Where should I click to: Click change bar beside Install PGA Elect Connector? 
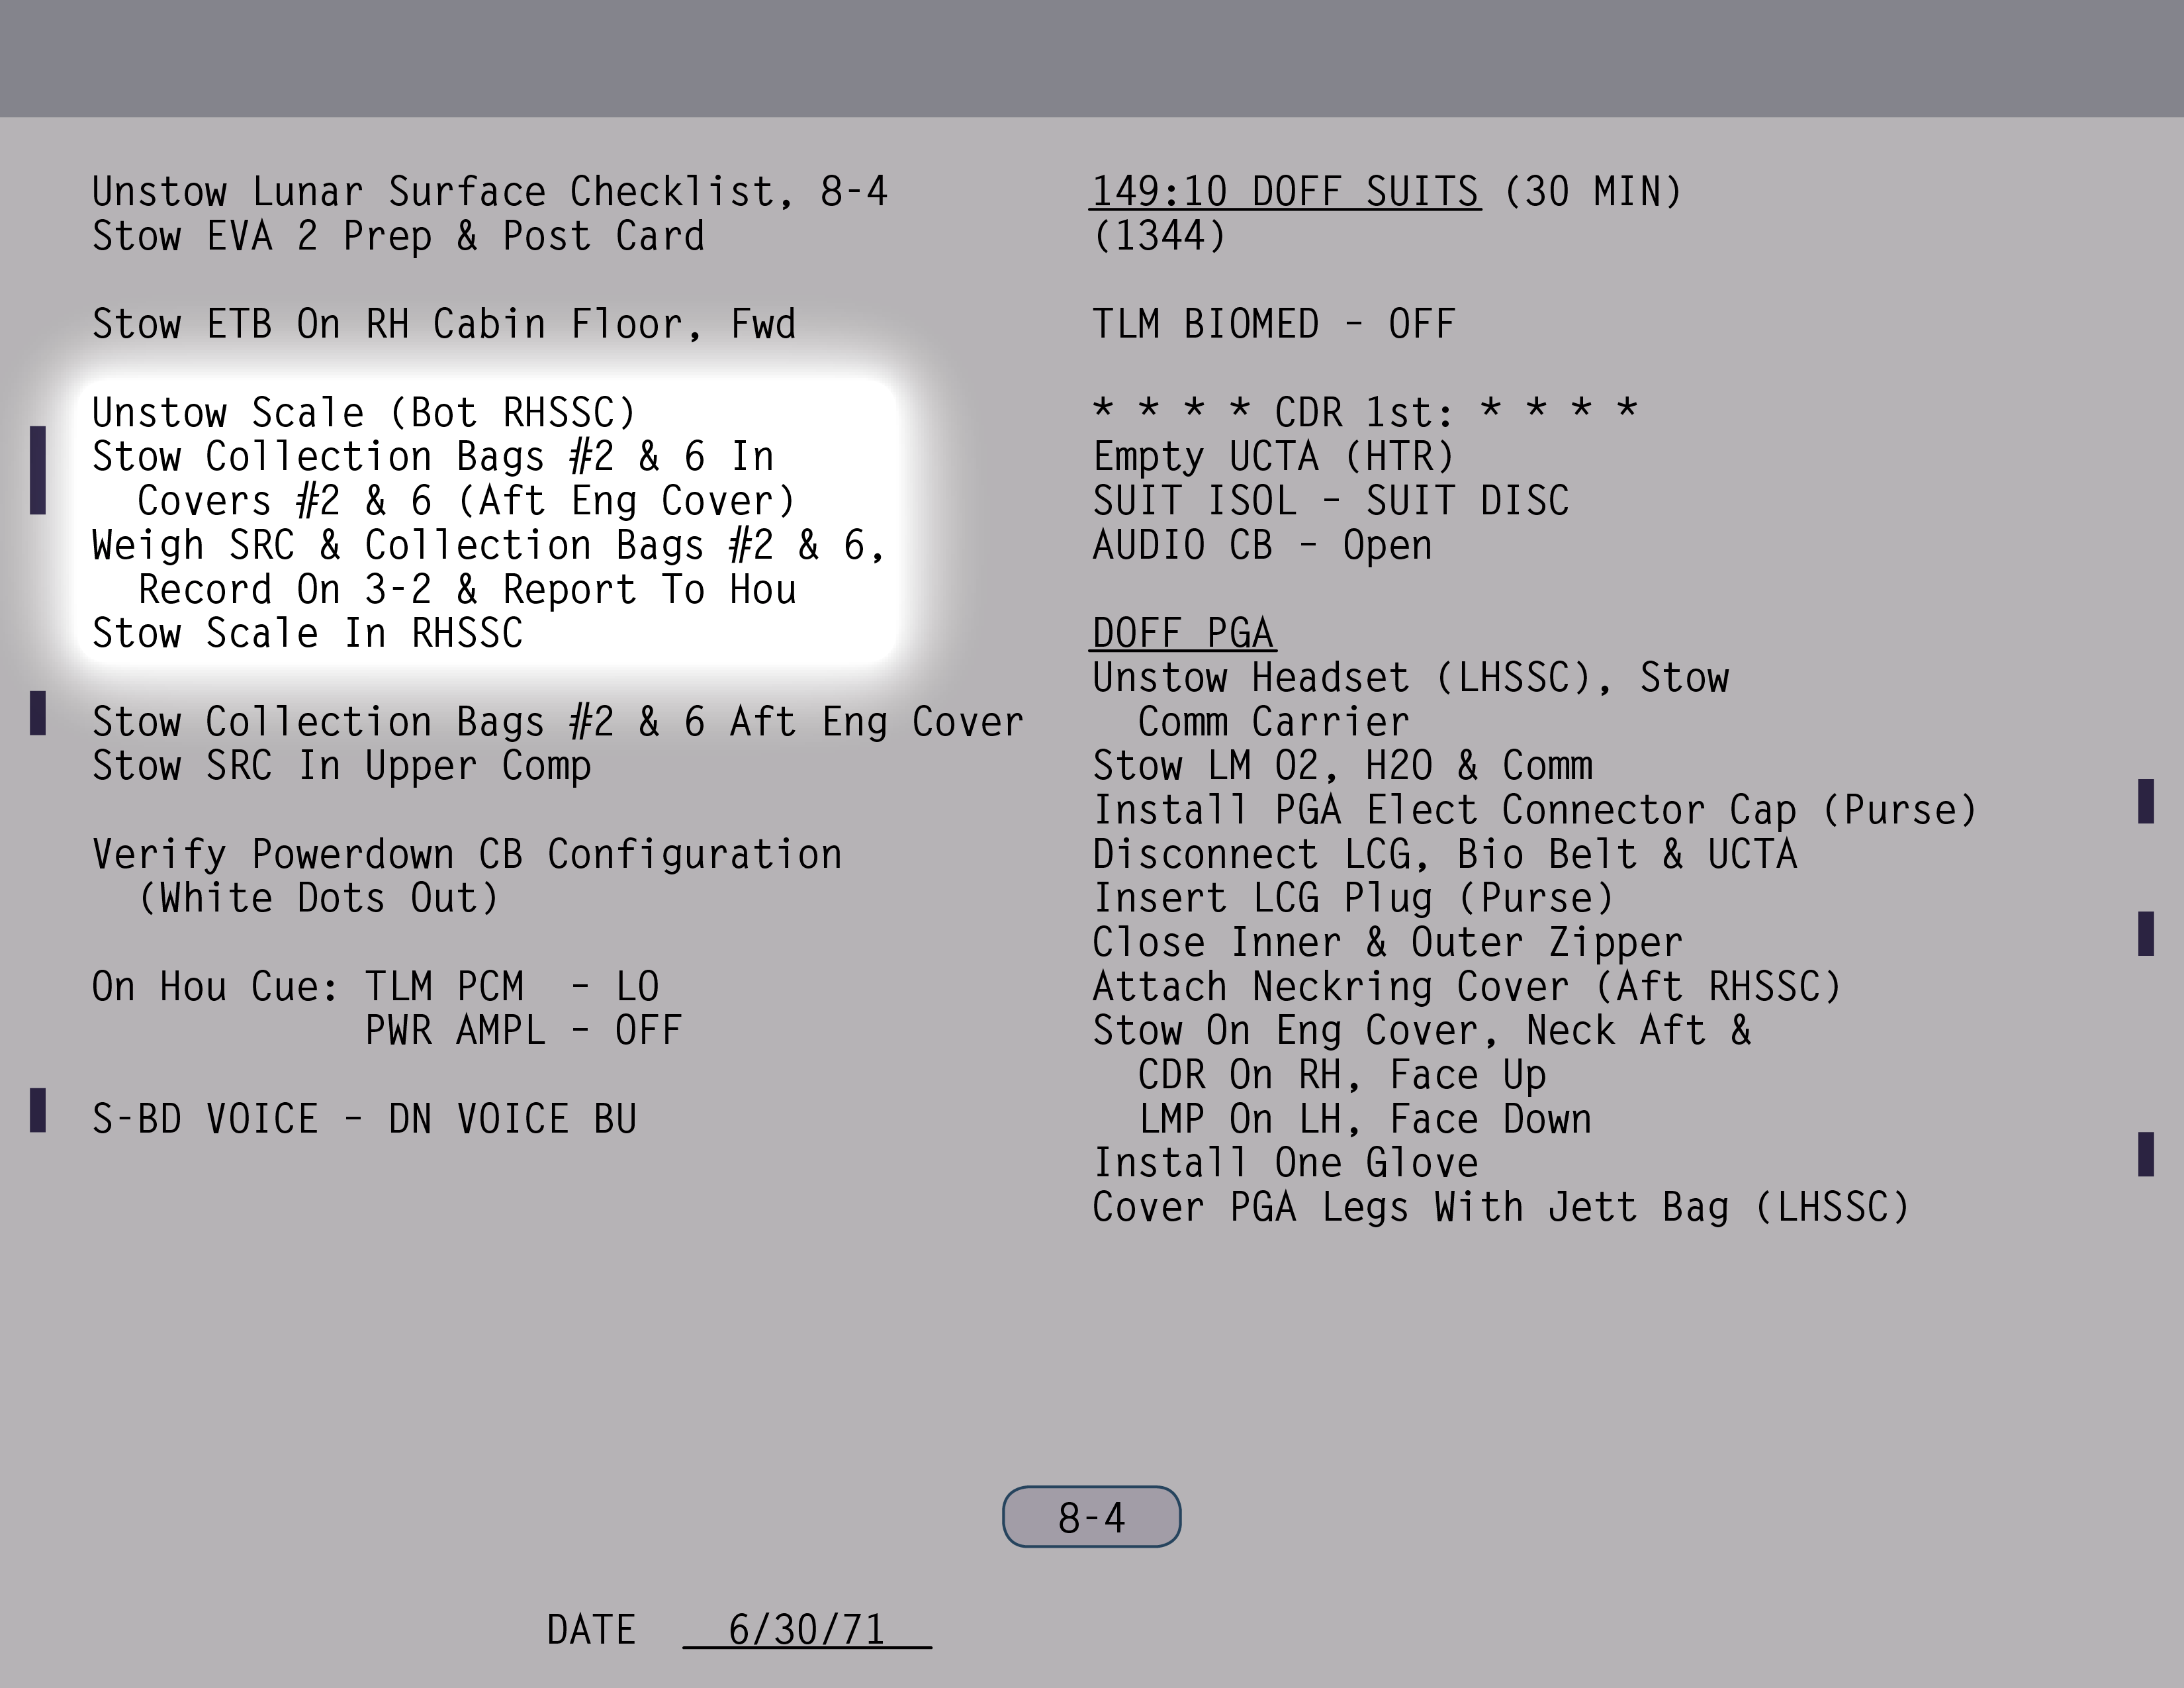coord(2146,801)
